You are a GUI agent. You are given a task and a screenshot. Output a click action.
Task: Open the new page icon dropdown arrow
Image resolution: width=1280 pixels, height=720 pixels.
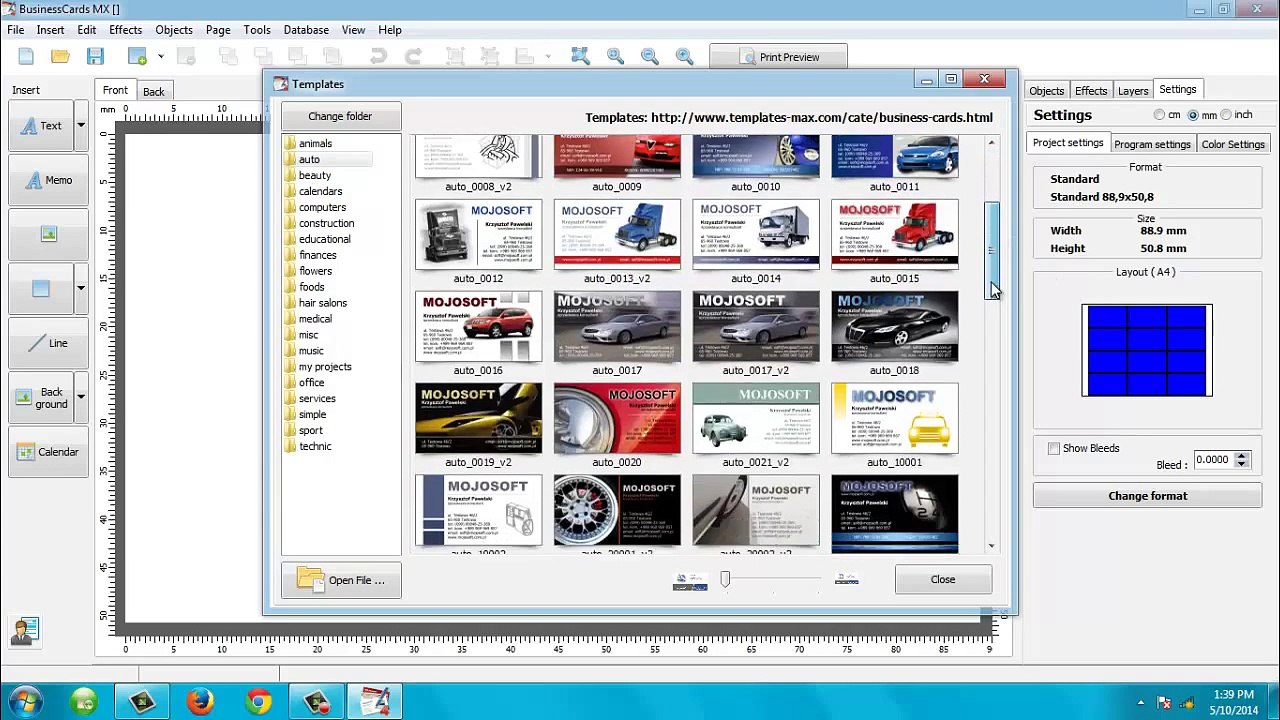160,57
